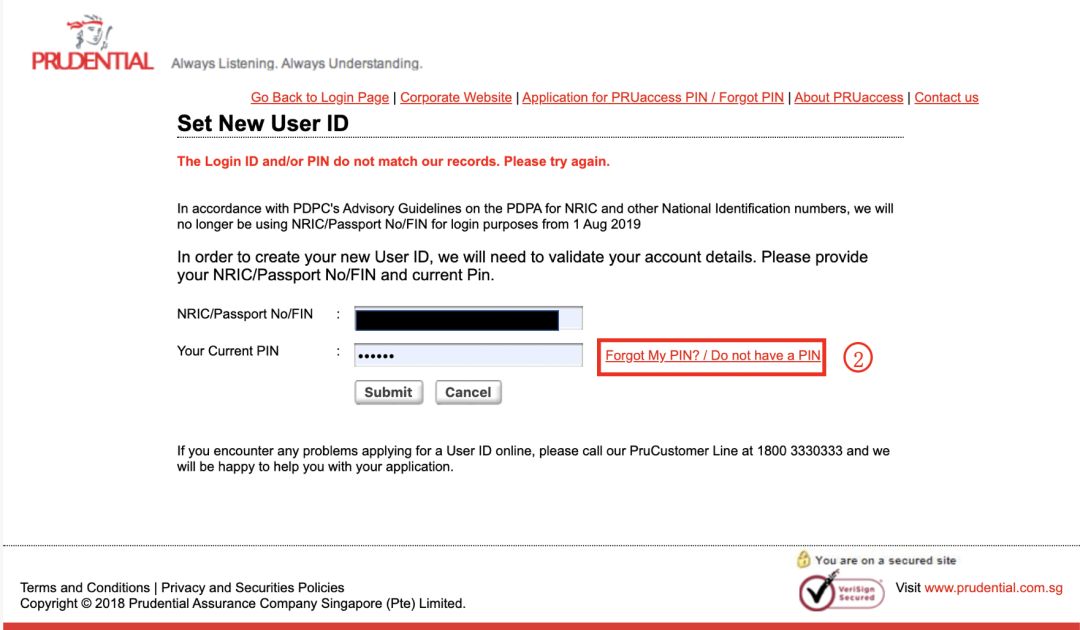This screenshot has height=630, width=1080.
Task: Click the red login error message
Action: 393,162
